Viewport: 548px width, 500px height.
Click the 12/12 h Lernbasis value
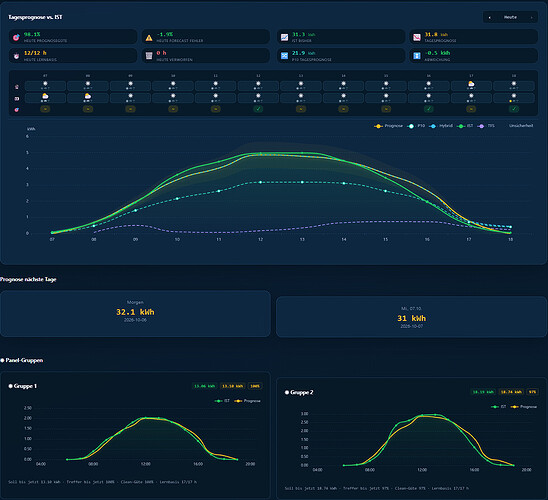[35, 53]
